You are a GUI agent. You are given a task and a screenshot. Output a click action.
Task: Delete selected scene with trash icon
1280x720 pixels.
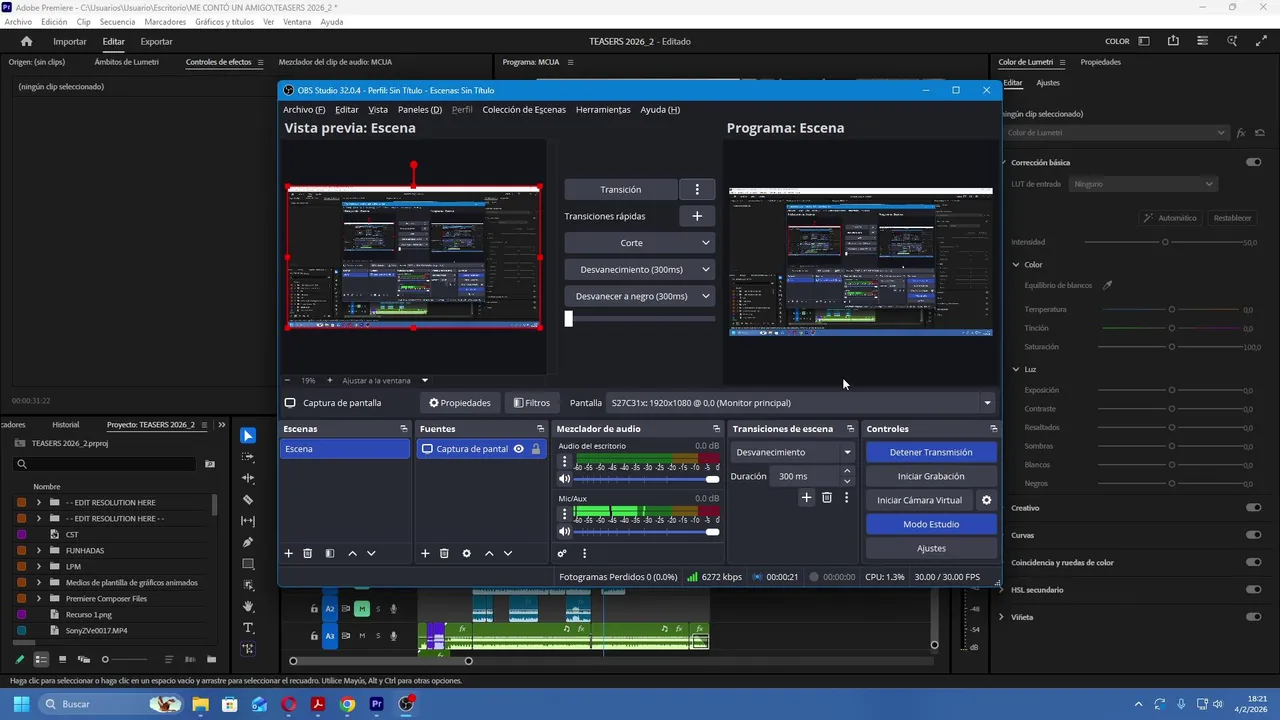point(308,553)
